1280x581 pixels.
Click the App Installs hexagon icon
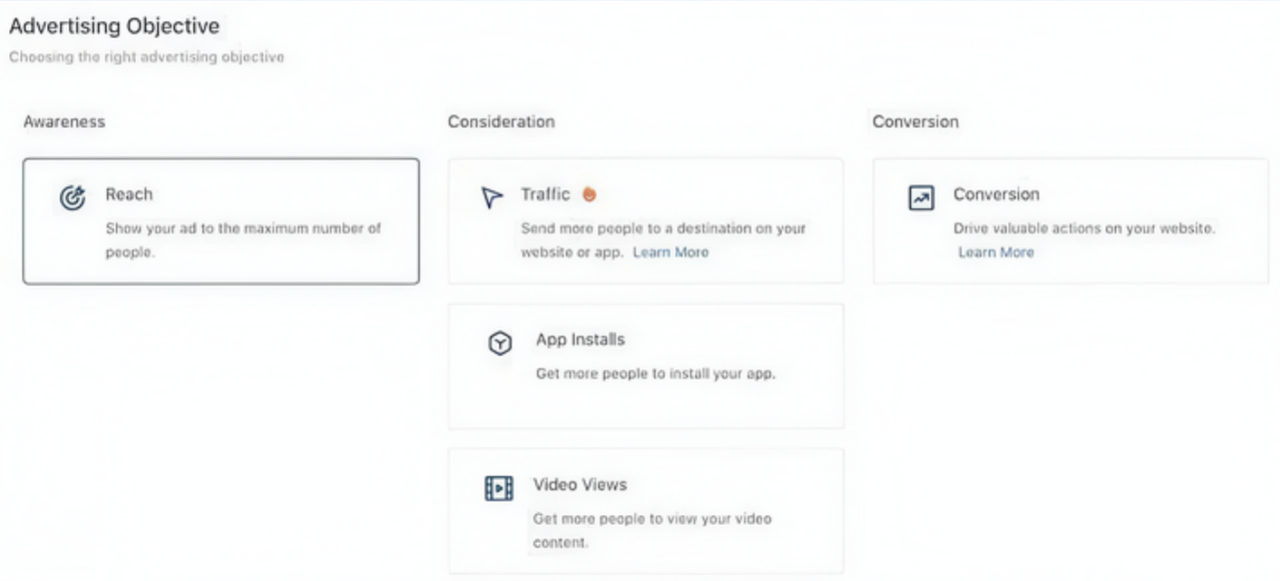click(500, 343)
